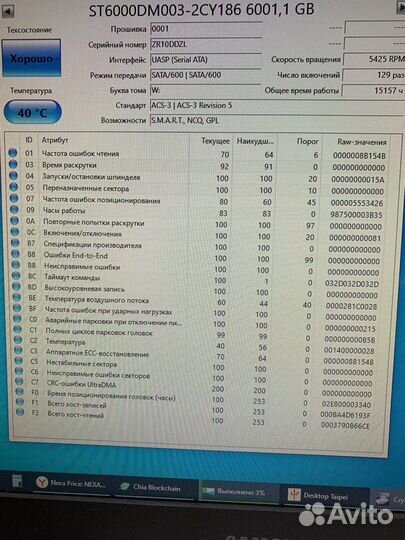Select Время позиционирования головок (часы) text
The image size is (405, 540).
111,395
